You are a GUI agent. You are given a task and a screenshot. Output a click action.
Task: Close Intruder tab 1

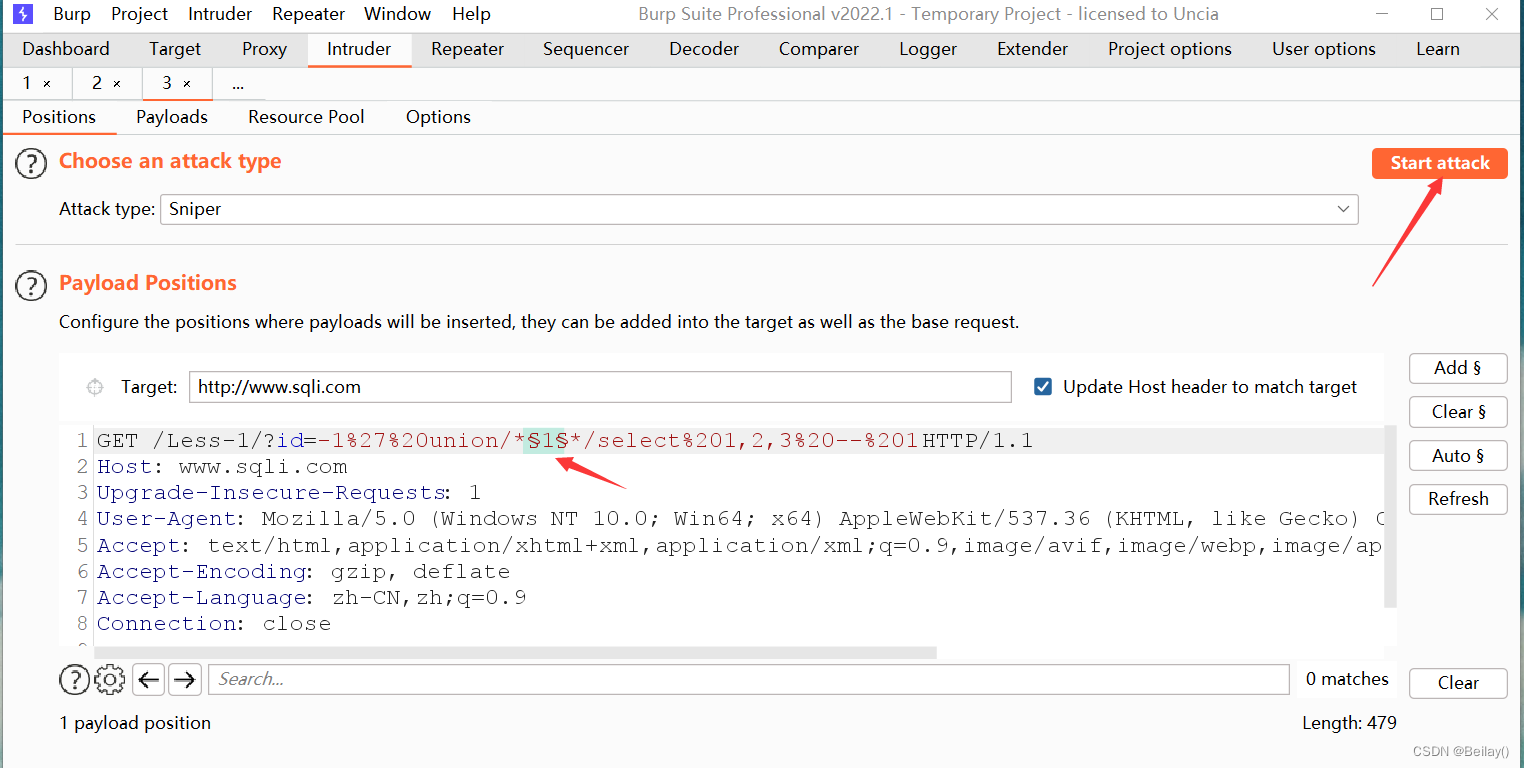tap(47, 84)
